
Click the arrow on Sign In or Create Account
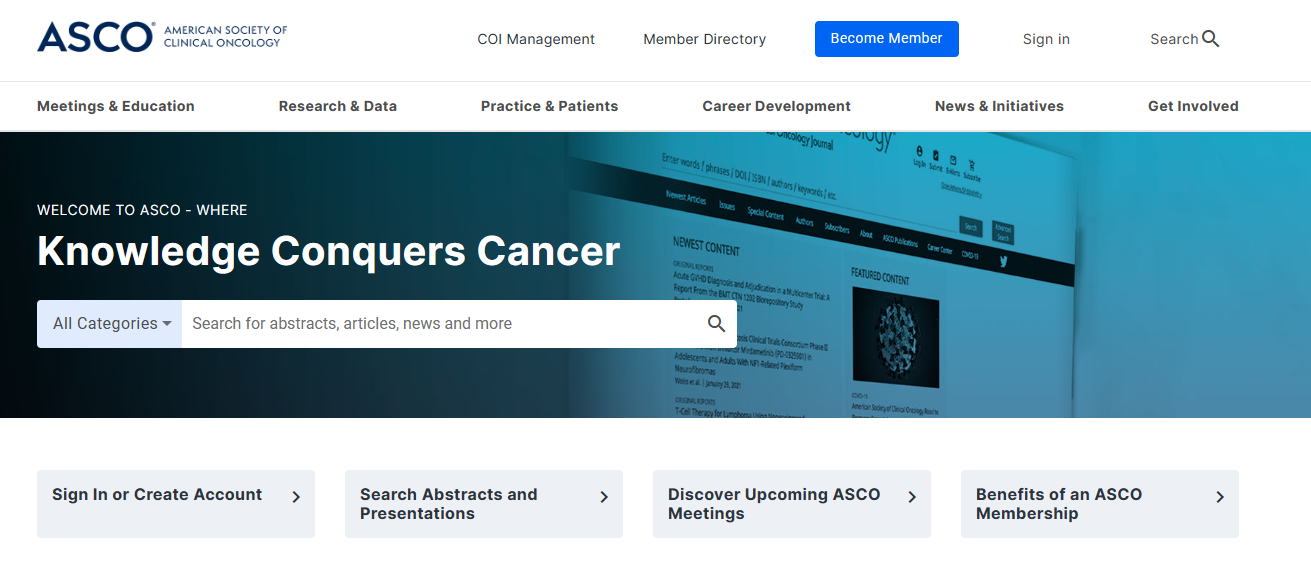[296, 496]
